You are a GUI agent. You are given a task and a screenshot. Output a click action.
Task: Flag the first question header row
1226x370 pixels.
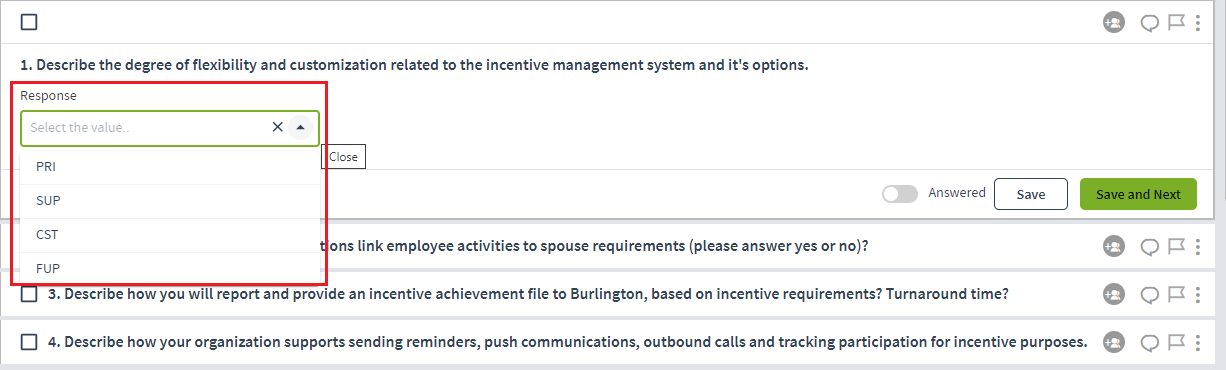[x=1176, y=22]
